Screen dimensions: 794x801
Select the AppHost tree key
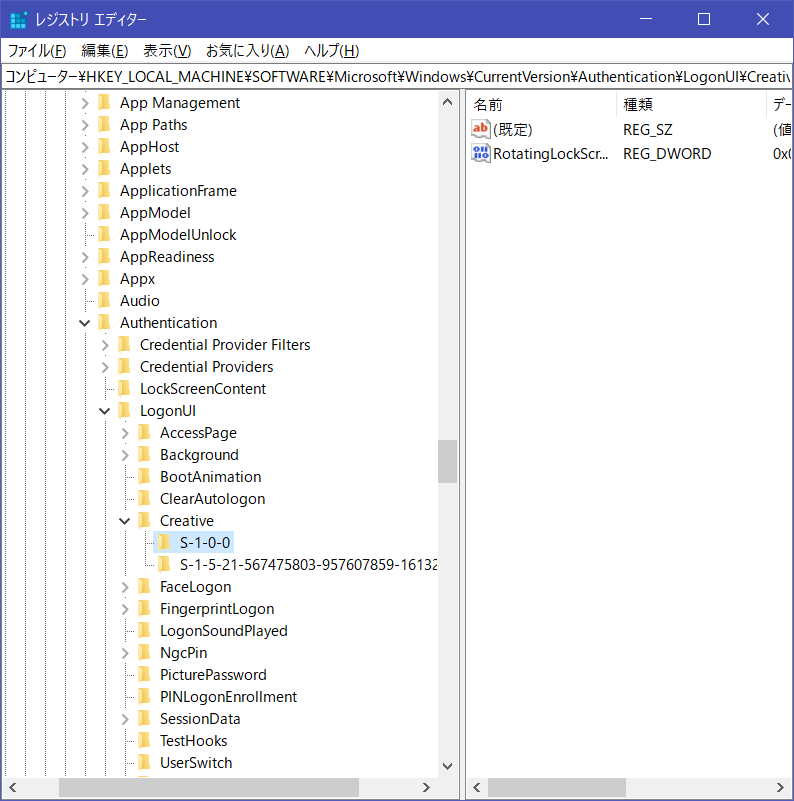coord(149,147)
